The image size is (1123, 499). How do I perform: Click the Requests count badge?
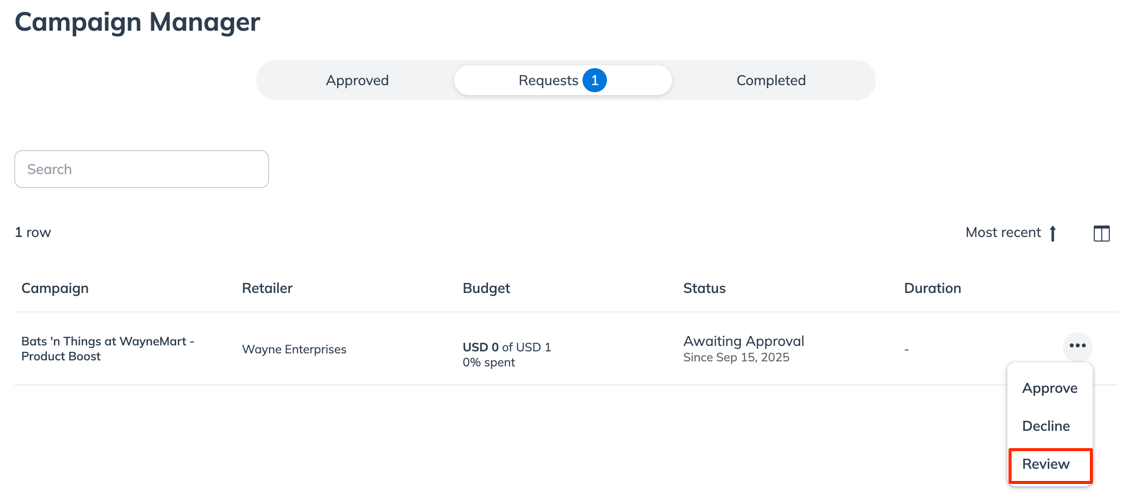click(x=594, y=81)
